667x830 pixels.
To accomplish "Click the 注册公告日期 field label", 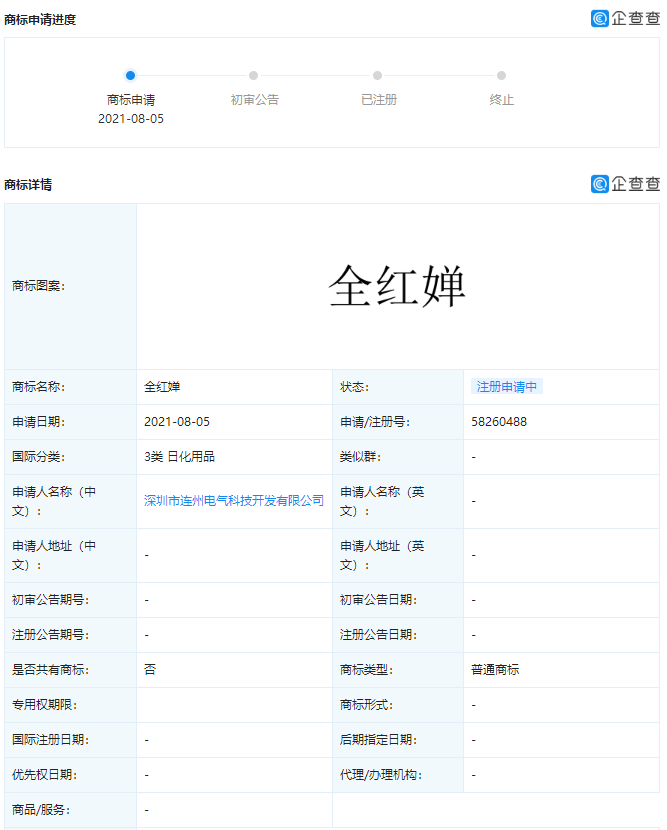I will [x=378, y=635].
